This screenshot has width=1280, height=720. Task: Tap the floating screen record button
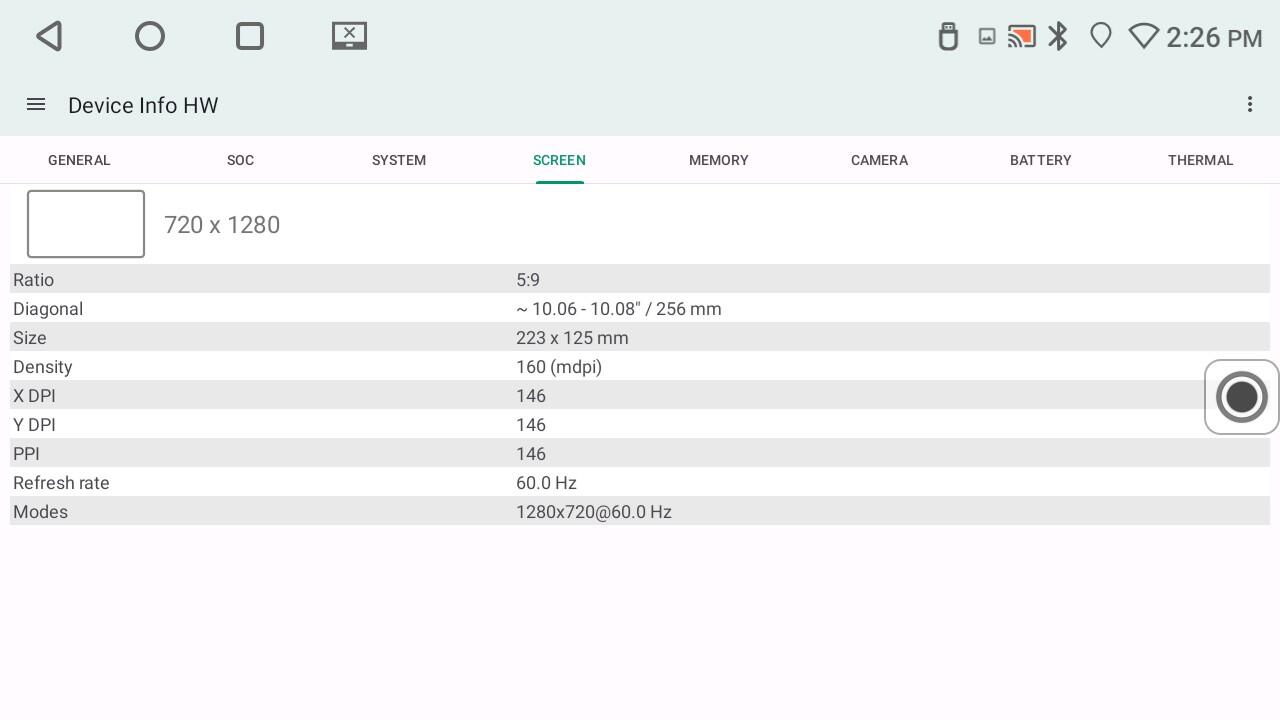click(x=1241, y=397)
